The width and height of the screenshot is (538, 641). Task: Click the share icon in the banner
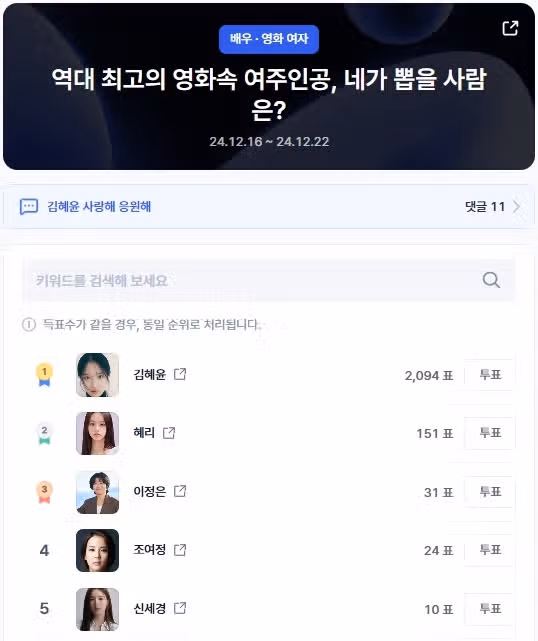[x=510, y=28]
